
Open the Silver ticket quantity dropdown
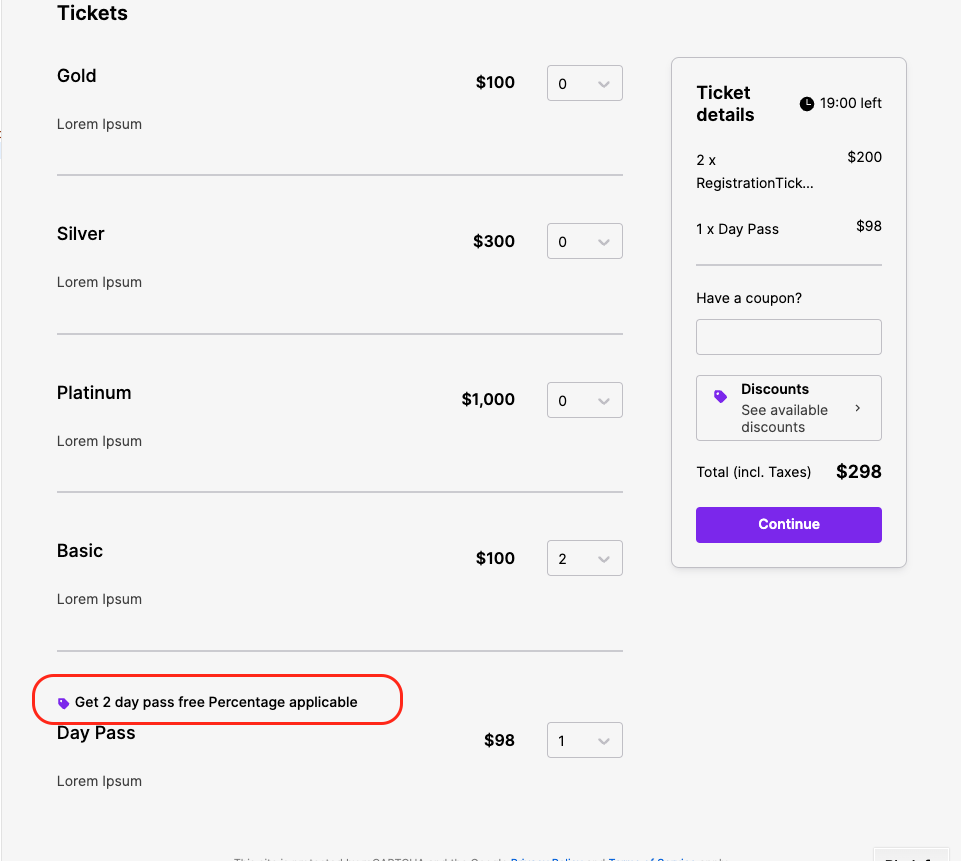(585, 242)
